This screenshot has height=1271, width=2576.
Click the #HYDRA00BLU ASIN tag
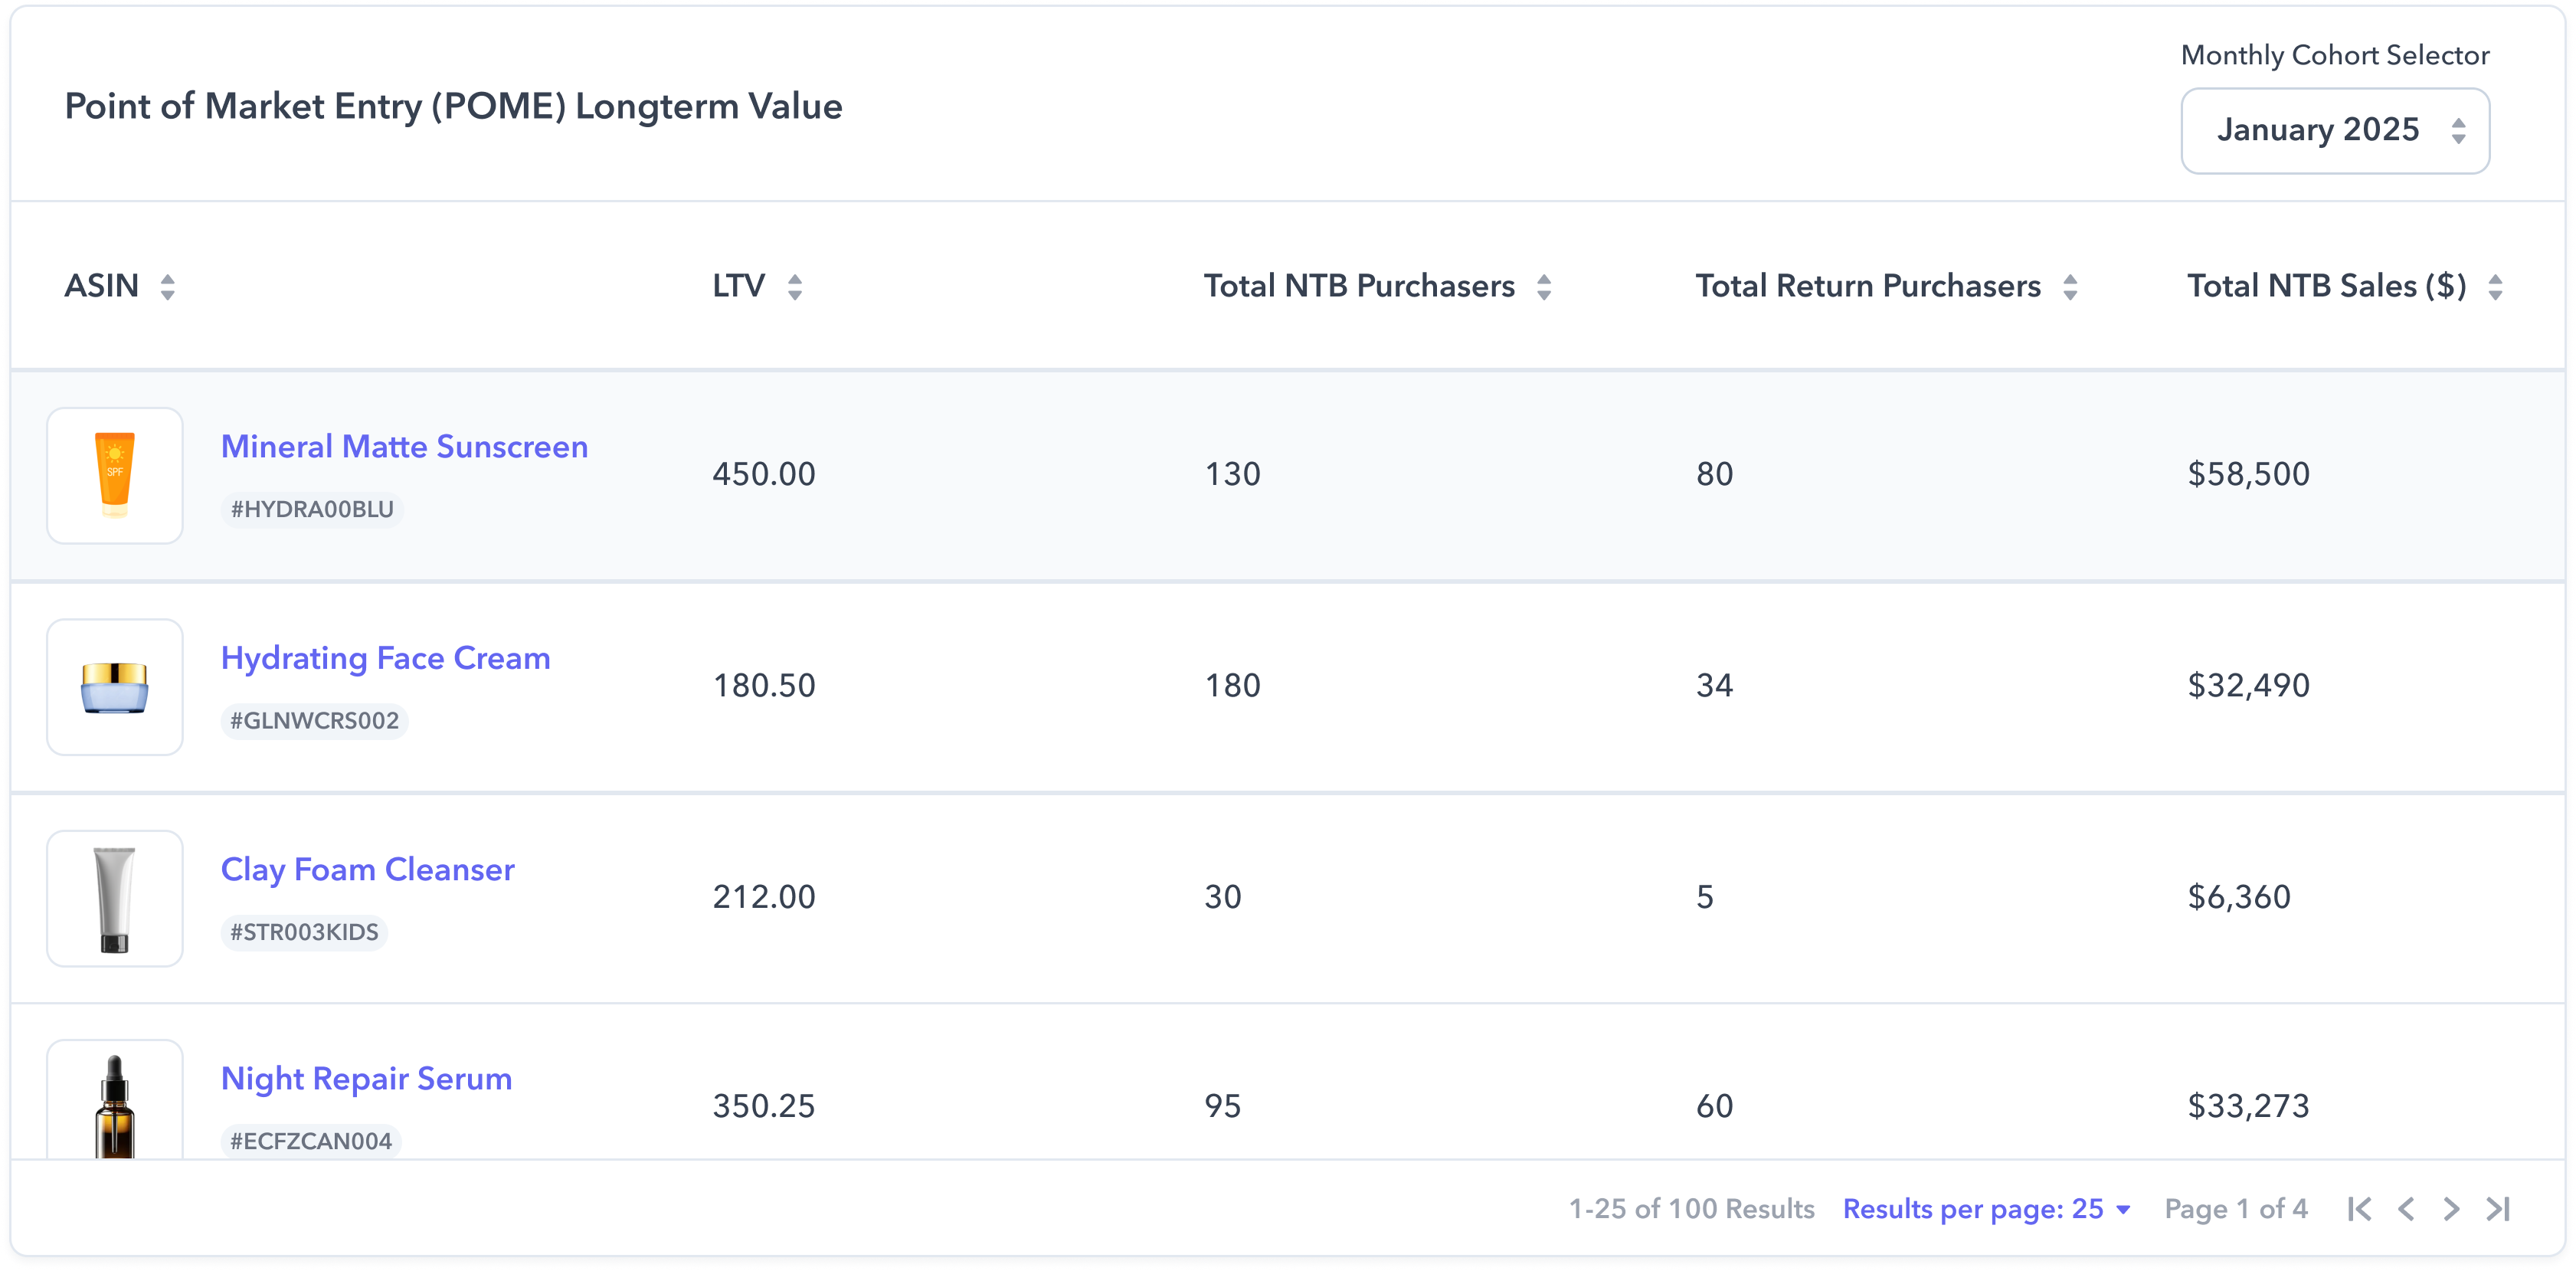pyautogui.click(x=312, y=509)
